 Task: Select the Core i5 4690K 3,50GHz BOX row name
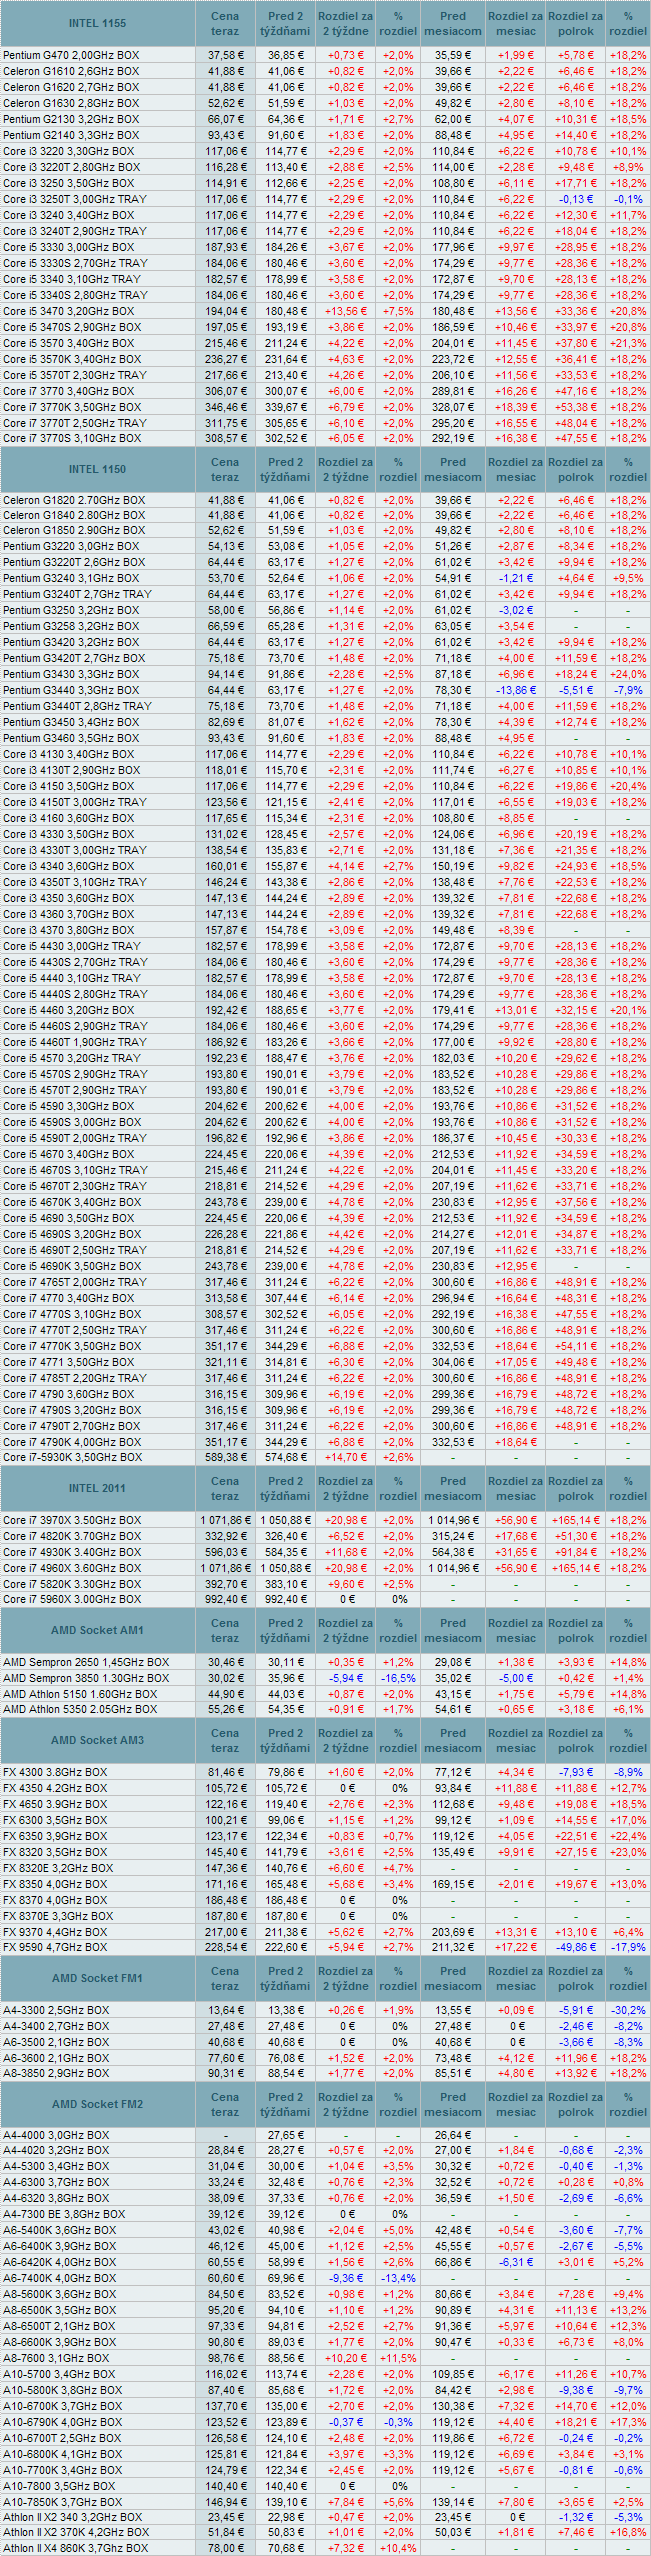(x=72, y=1266)
